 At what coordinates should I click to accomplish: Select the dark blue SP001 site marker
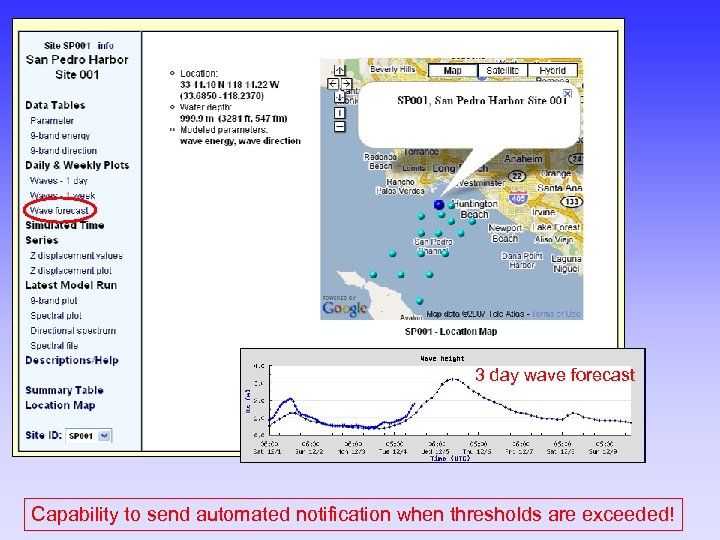point(439,204)
